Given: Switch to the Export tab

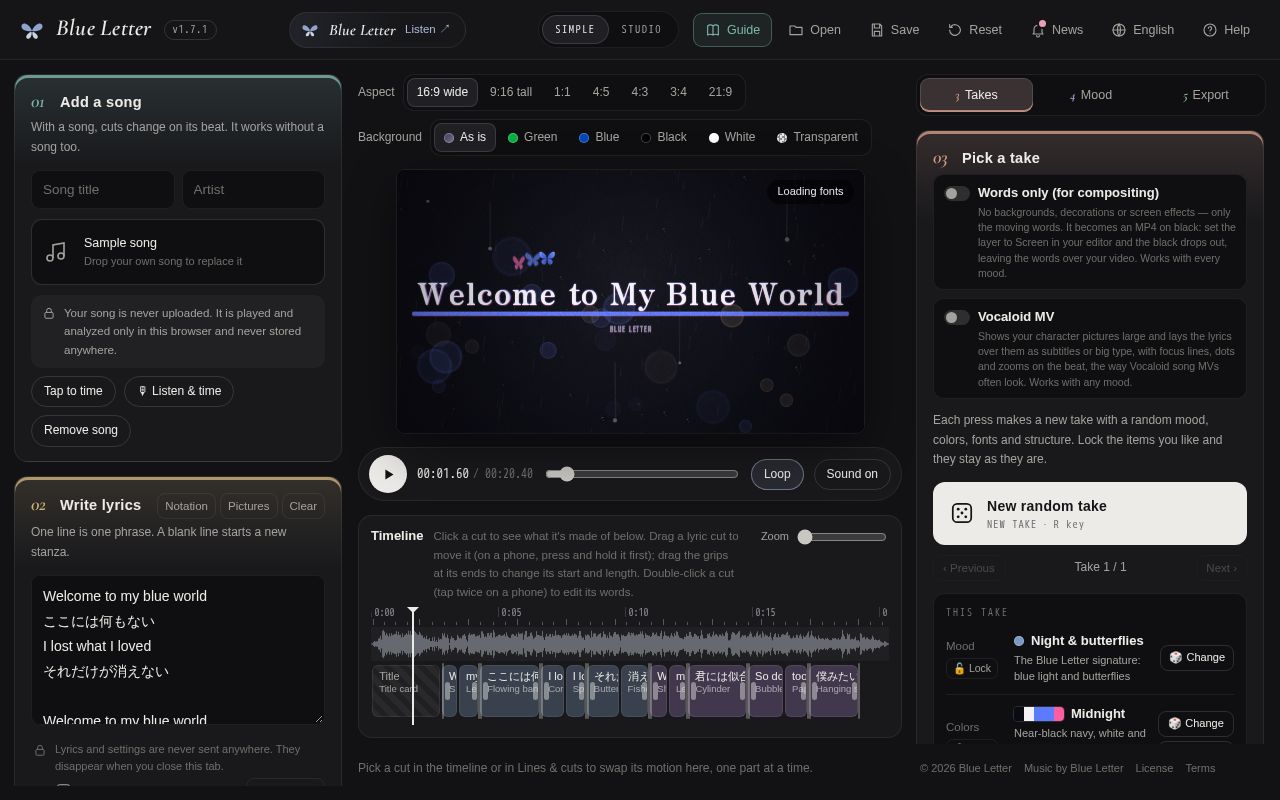Looking at the screenshot, I should 1205,95.
